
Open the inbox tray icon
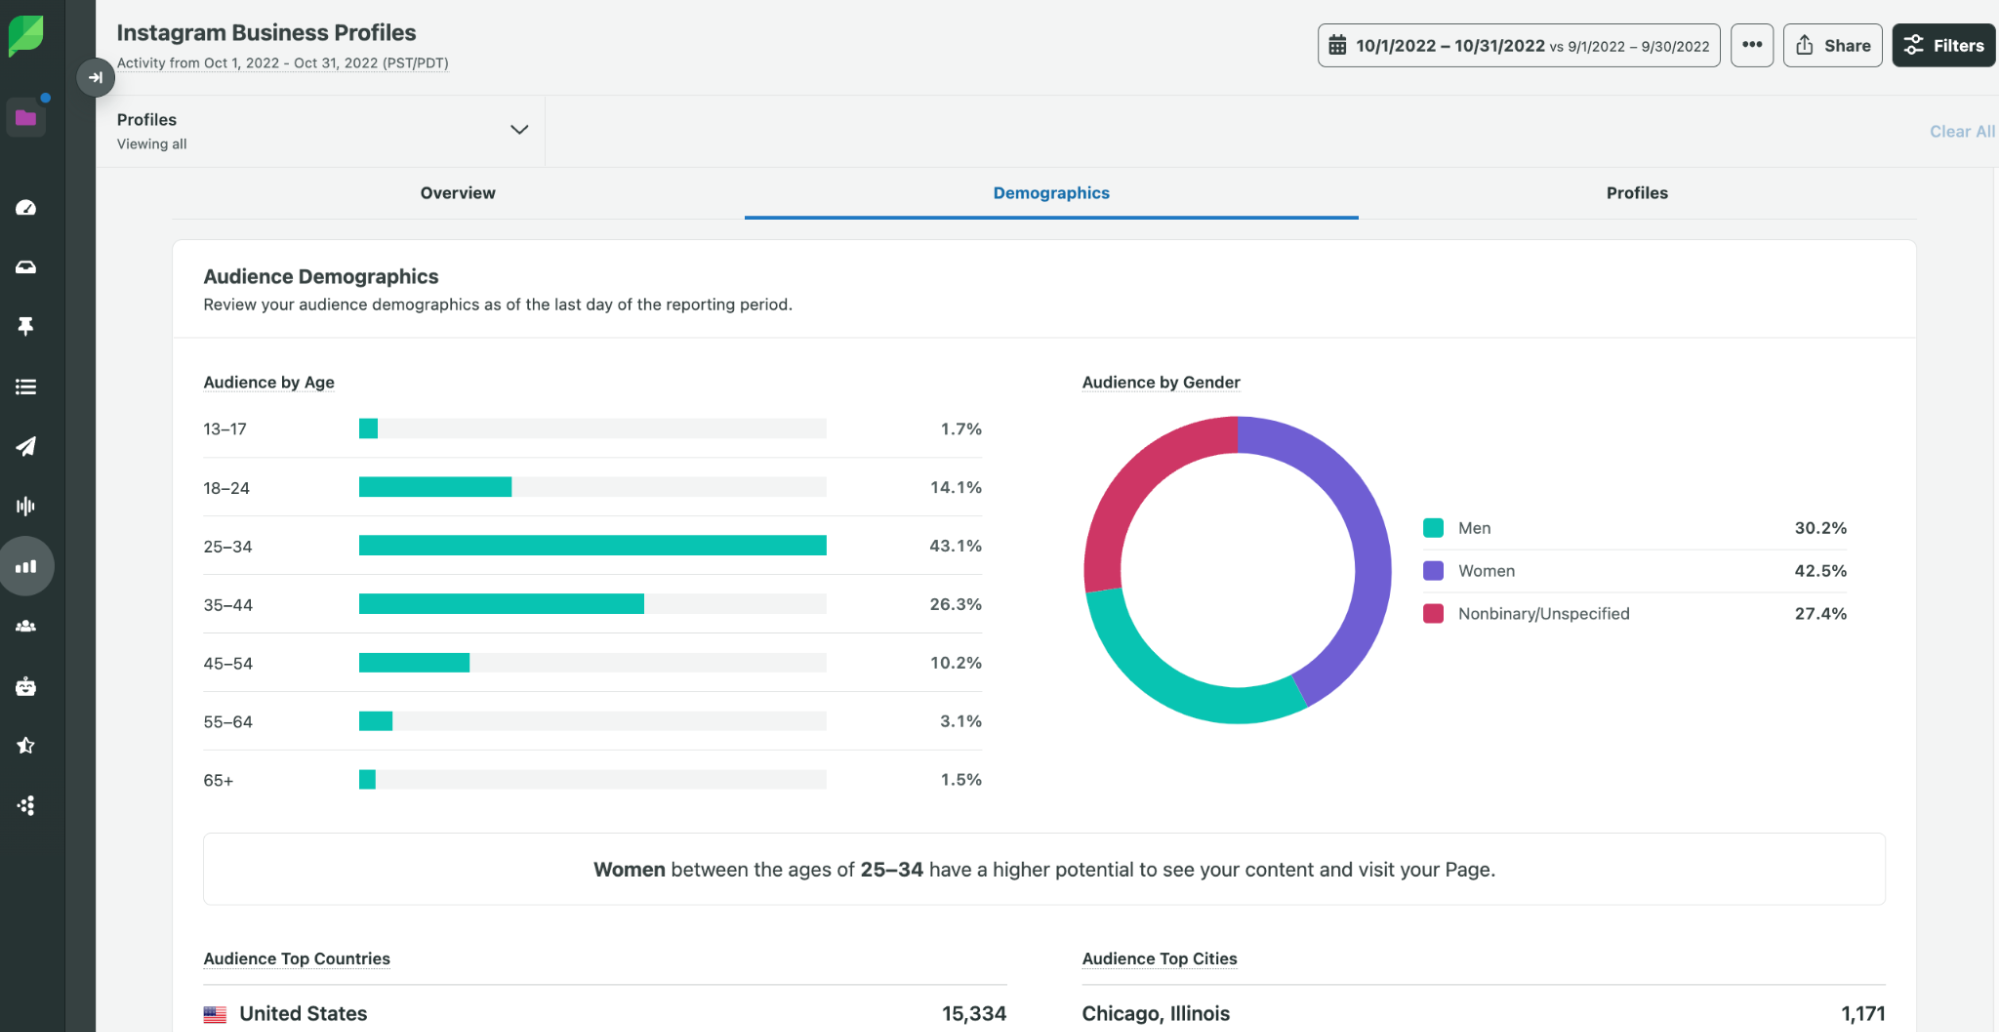tap(26, 267)
